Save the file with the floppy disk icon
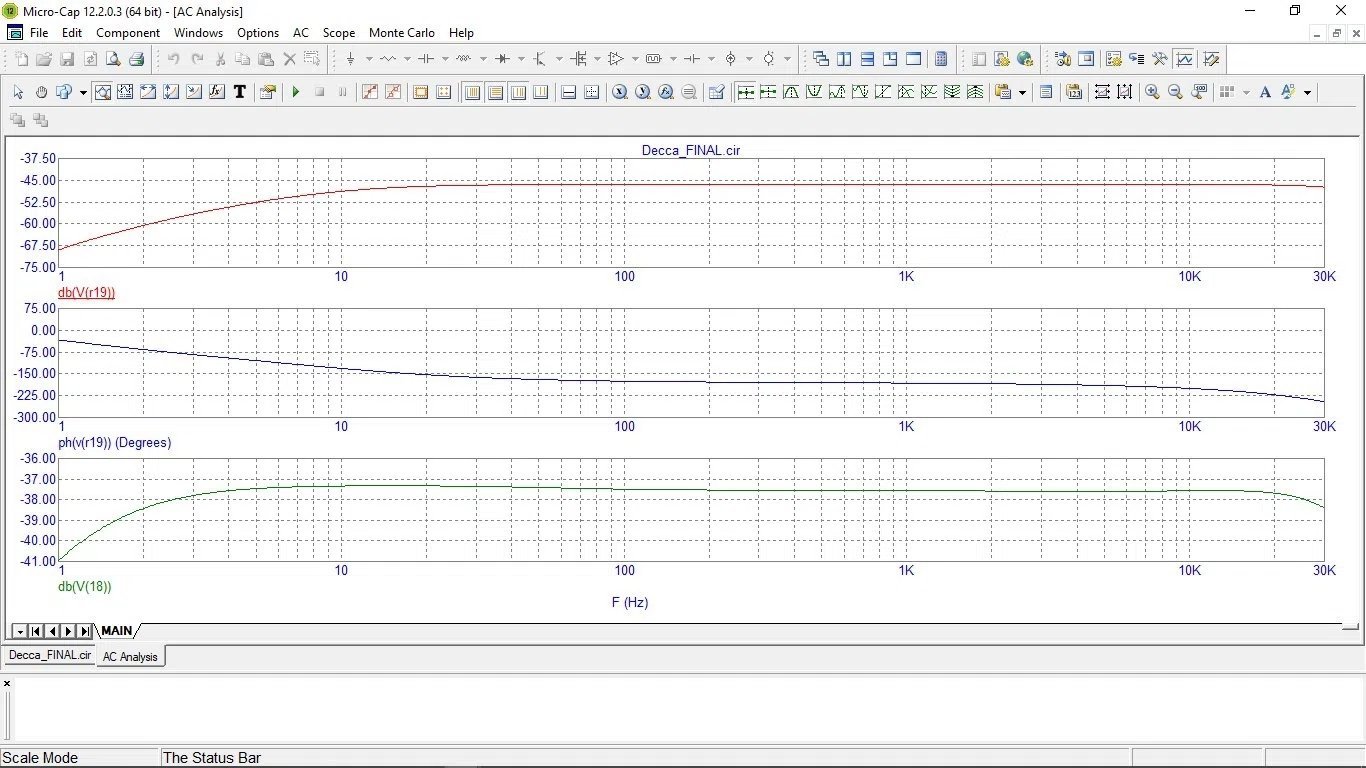 tap(67, 59)
